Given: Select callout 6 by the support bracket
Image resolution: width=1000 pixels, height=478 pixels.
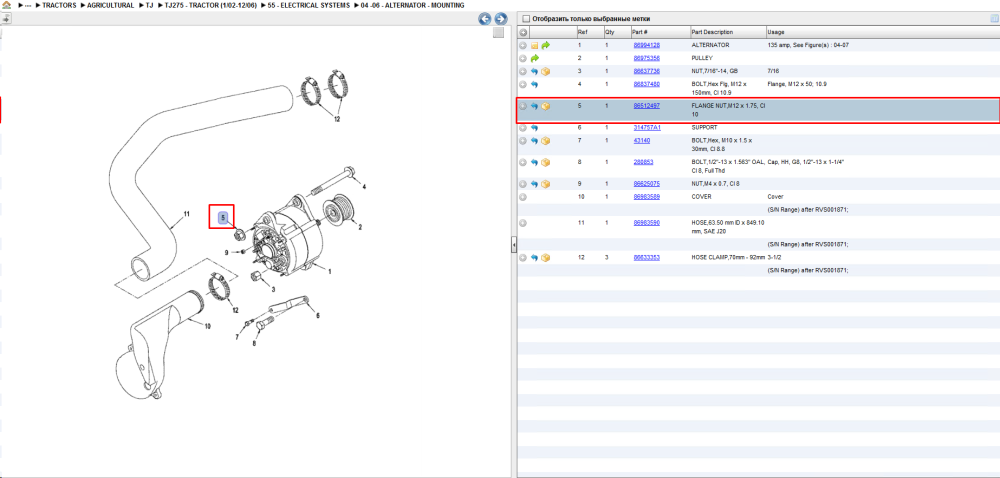Looking at the screenshot, I should click(318, 315).
